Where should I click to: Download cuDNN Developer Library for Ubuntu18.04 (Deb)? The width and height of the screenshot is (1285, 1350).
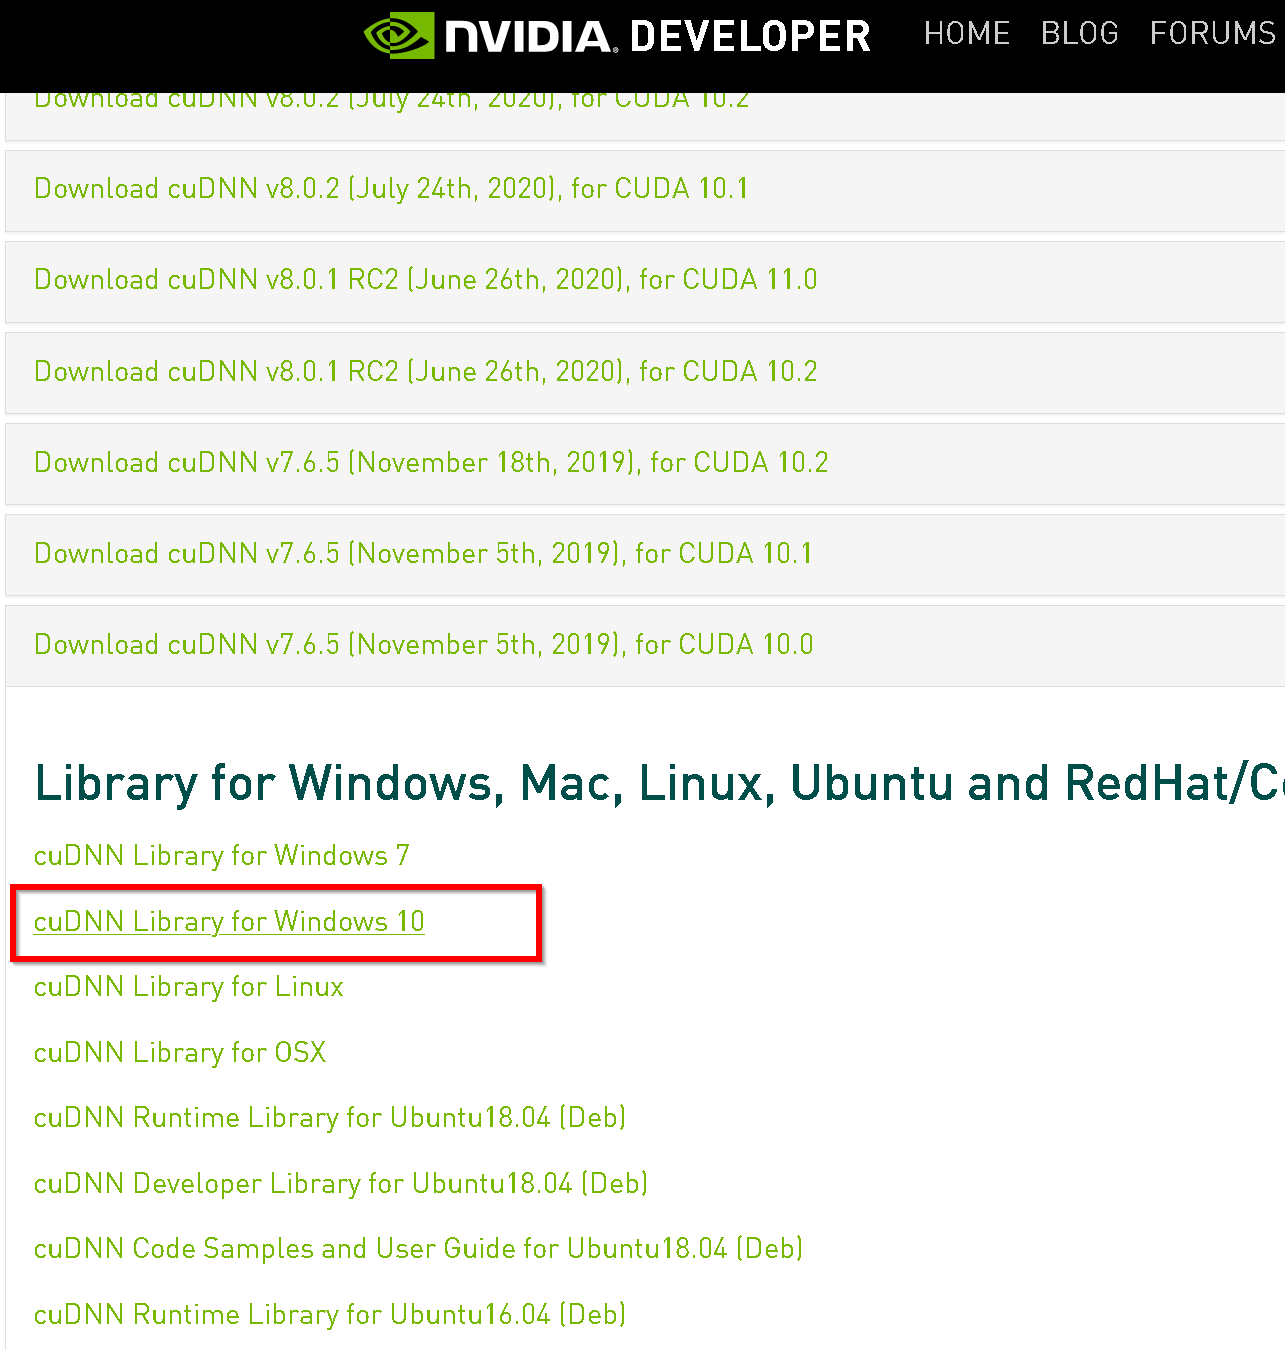click(x=341, y=1183)
